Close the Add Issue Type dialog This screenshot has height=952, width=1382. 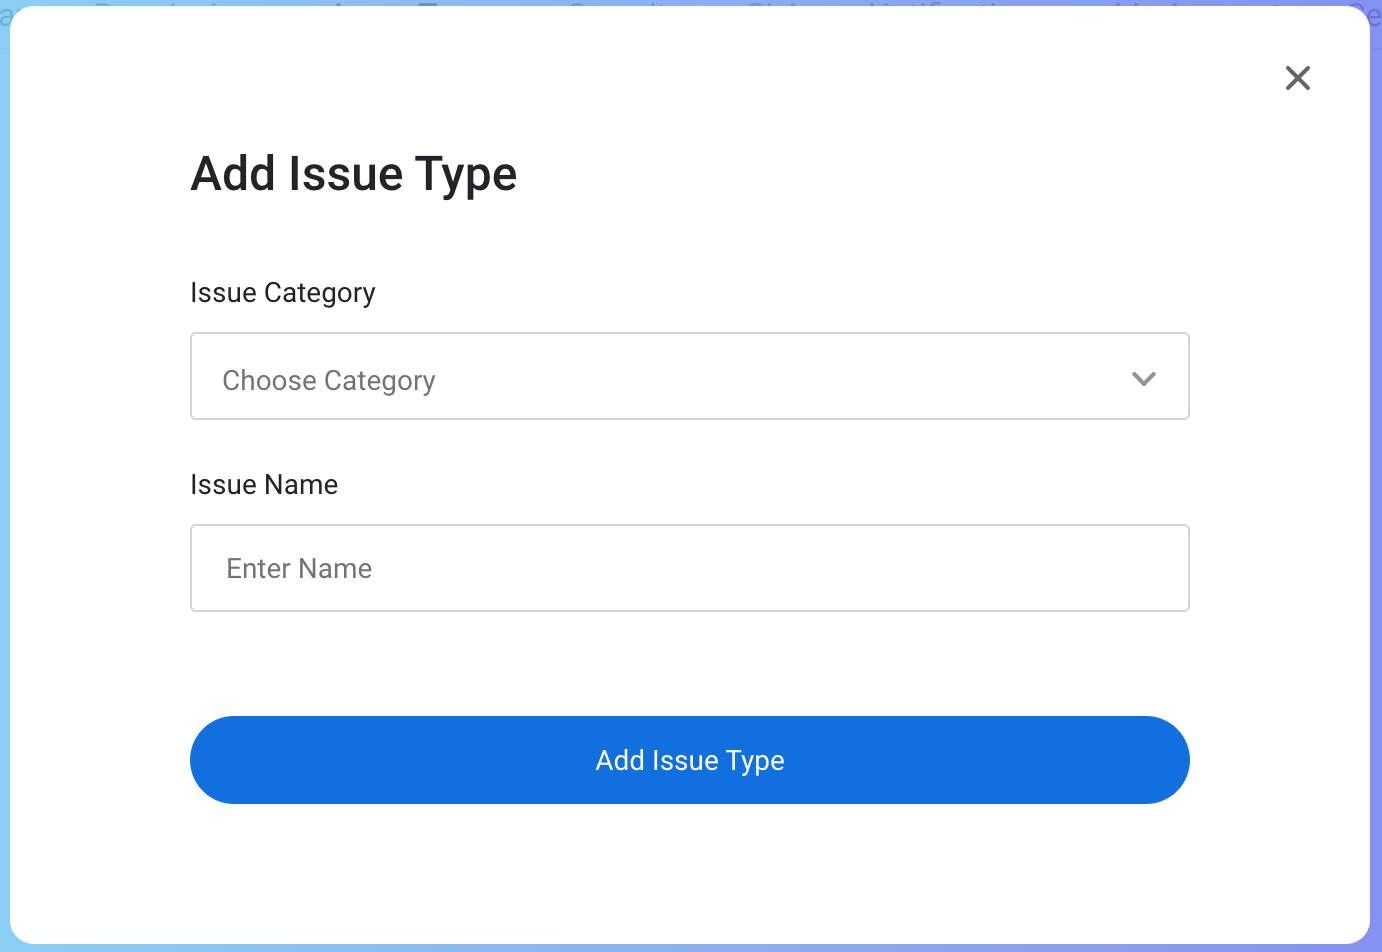point(1297,78)
